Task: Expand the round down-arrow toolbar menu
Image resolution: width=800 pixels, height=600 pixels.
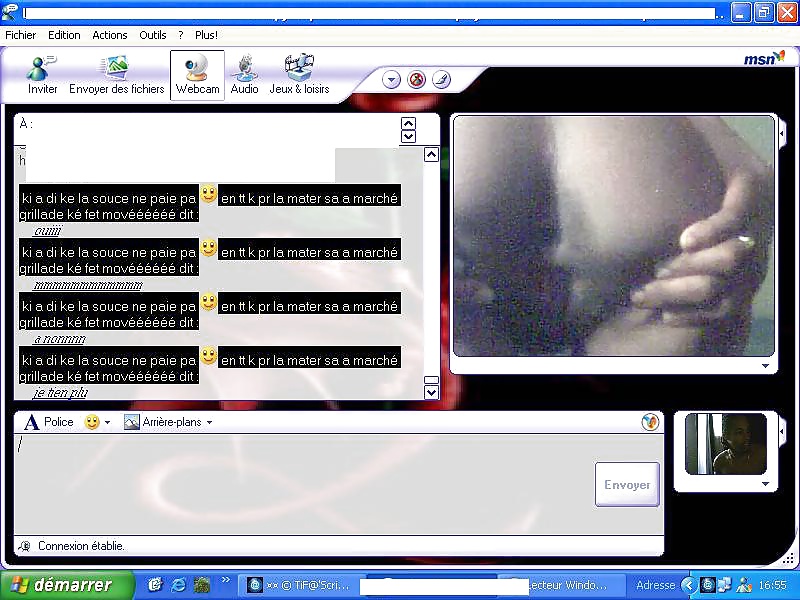Action: pos(392,80)
